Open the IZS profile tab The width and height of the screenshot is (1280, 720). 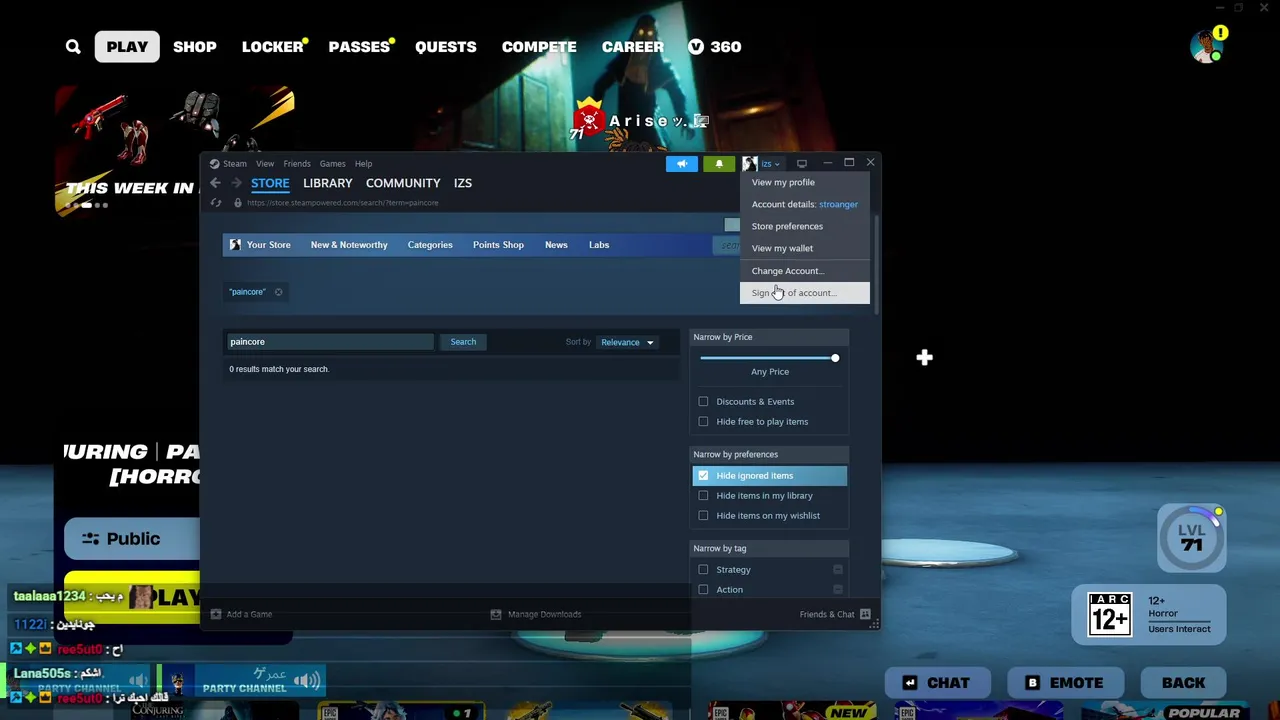[462, 183]
